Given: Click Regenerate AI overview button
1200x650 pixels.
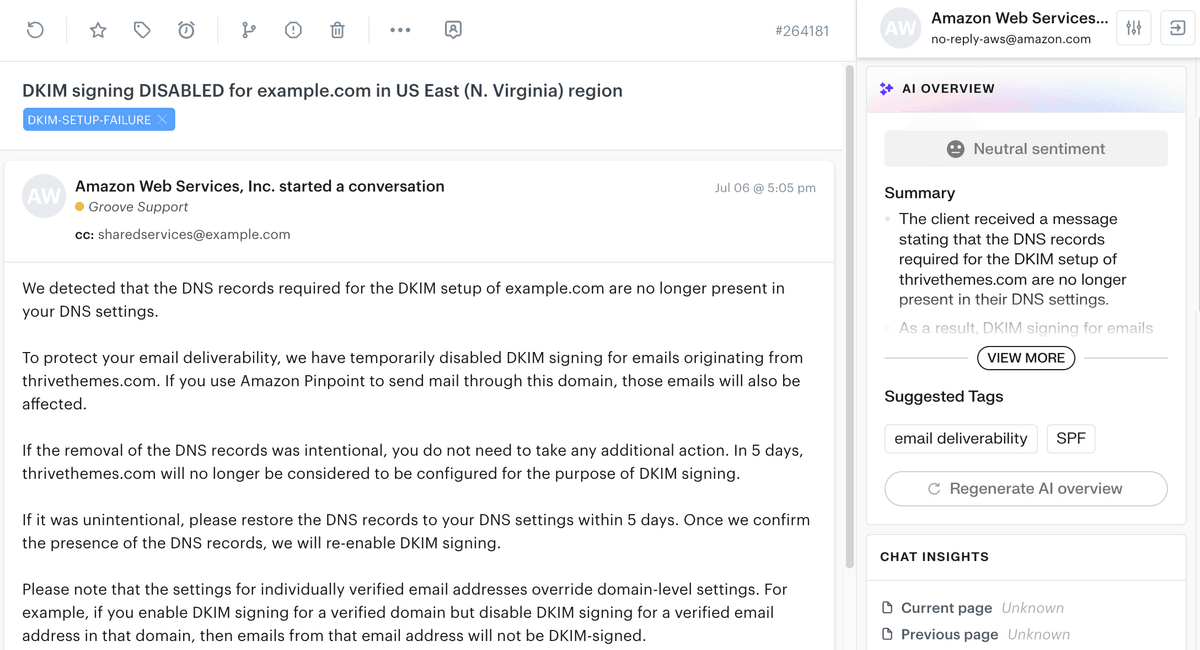Looking at the screenshot, I should pos(1026,489).
